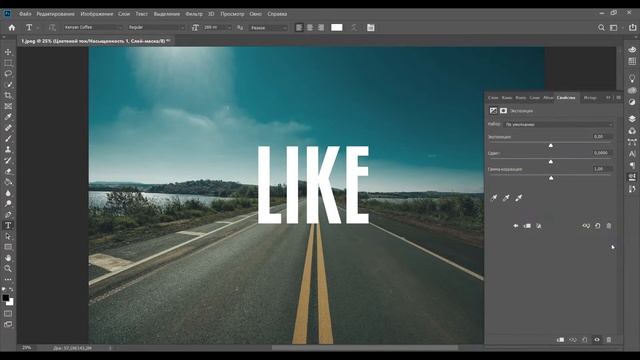Click the black point eyedropper in Properties
This screenshot has width=640, height=360.
[493, 198]
